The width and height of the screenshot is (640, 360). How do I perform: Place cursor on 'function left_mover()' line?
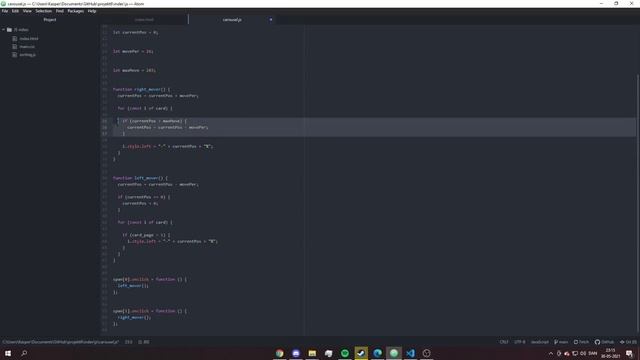140,178
